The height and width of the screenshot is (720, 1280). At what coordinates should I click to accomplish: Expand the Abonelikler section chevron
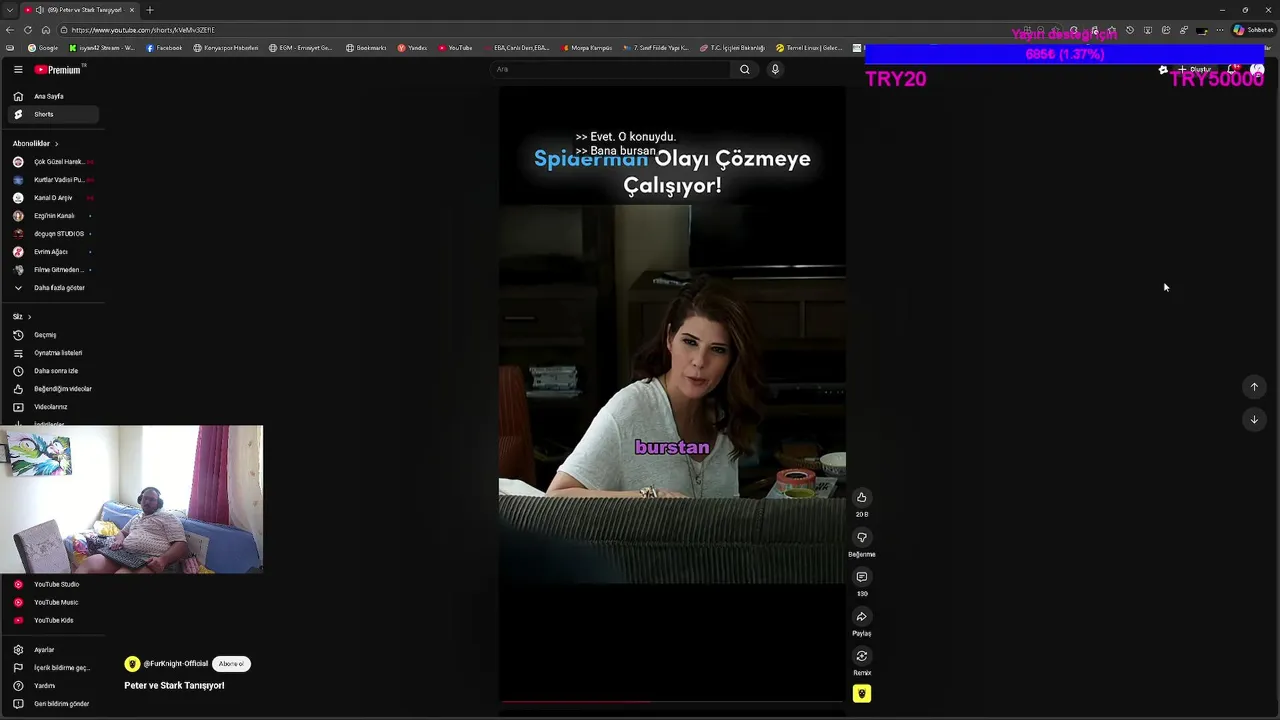pyautogui.click(x=56, y=144)
